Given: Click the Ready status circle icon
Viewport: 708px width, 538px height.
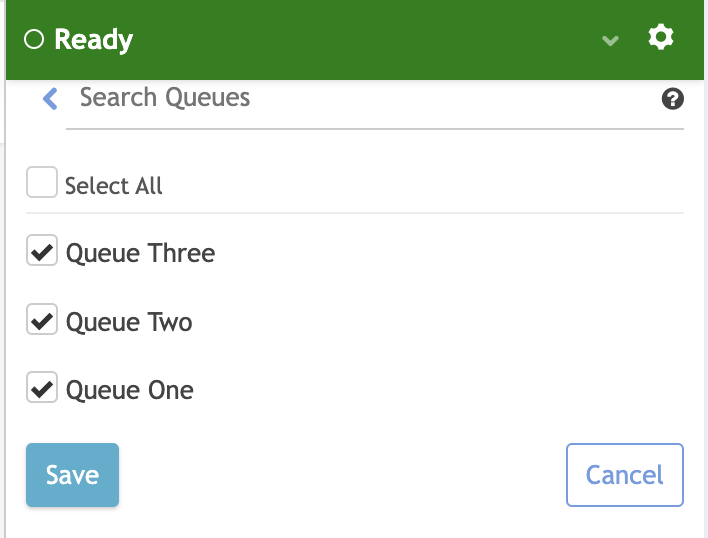Looking at the screenshot, I should point(34,40).
